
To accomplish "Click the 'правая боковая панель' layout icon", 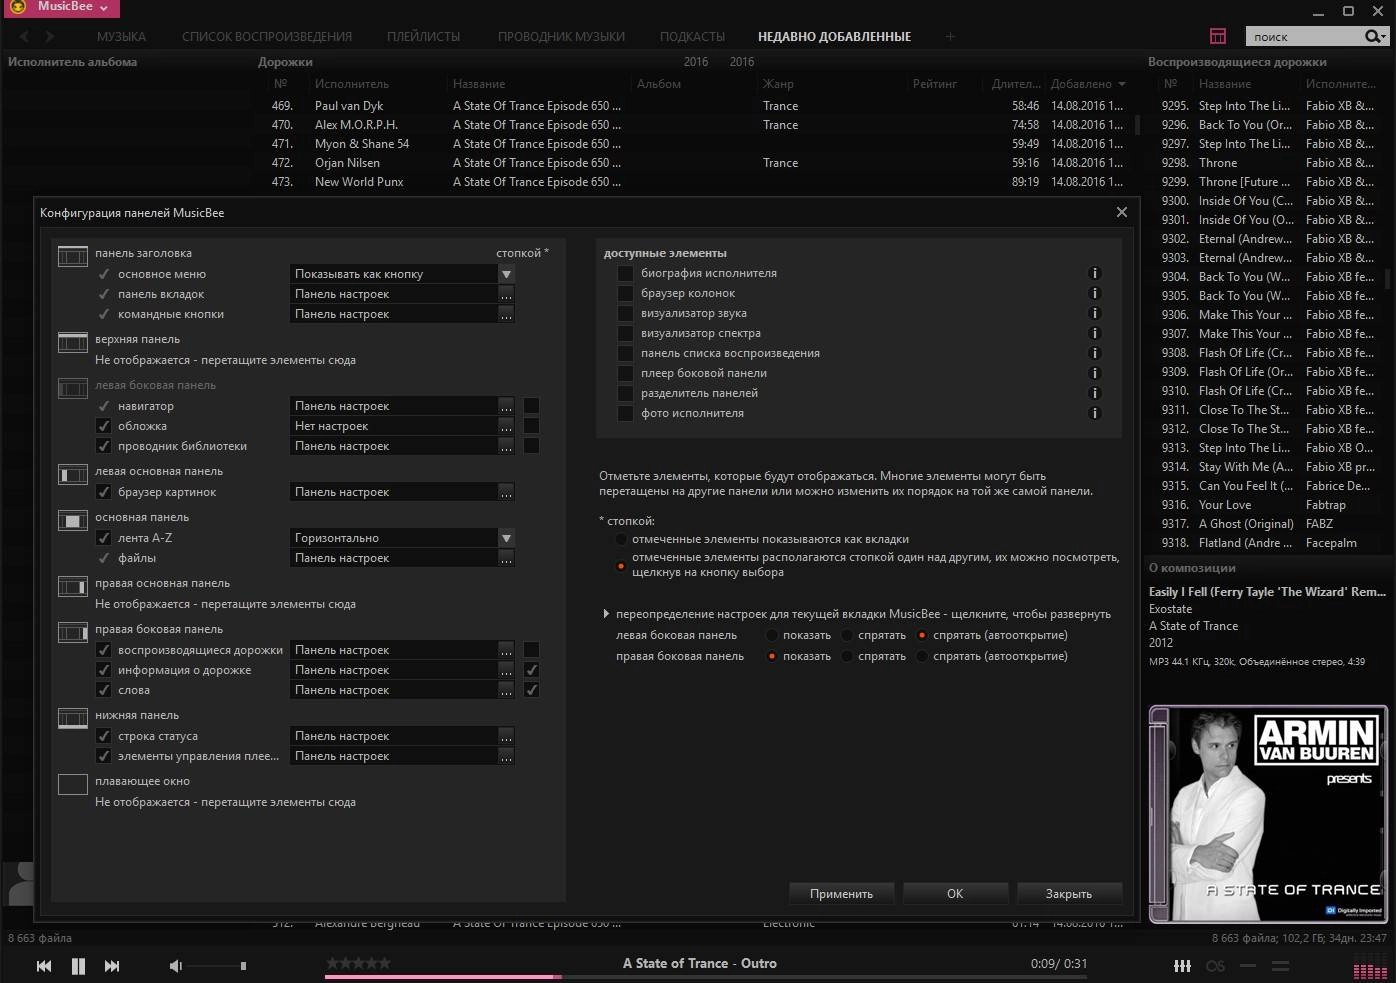I will 73,633.
